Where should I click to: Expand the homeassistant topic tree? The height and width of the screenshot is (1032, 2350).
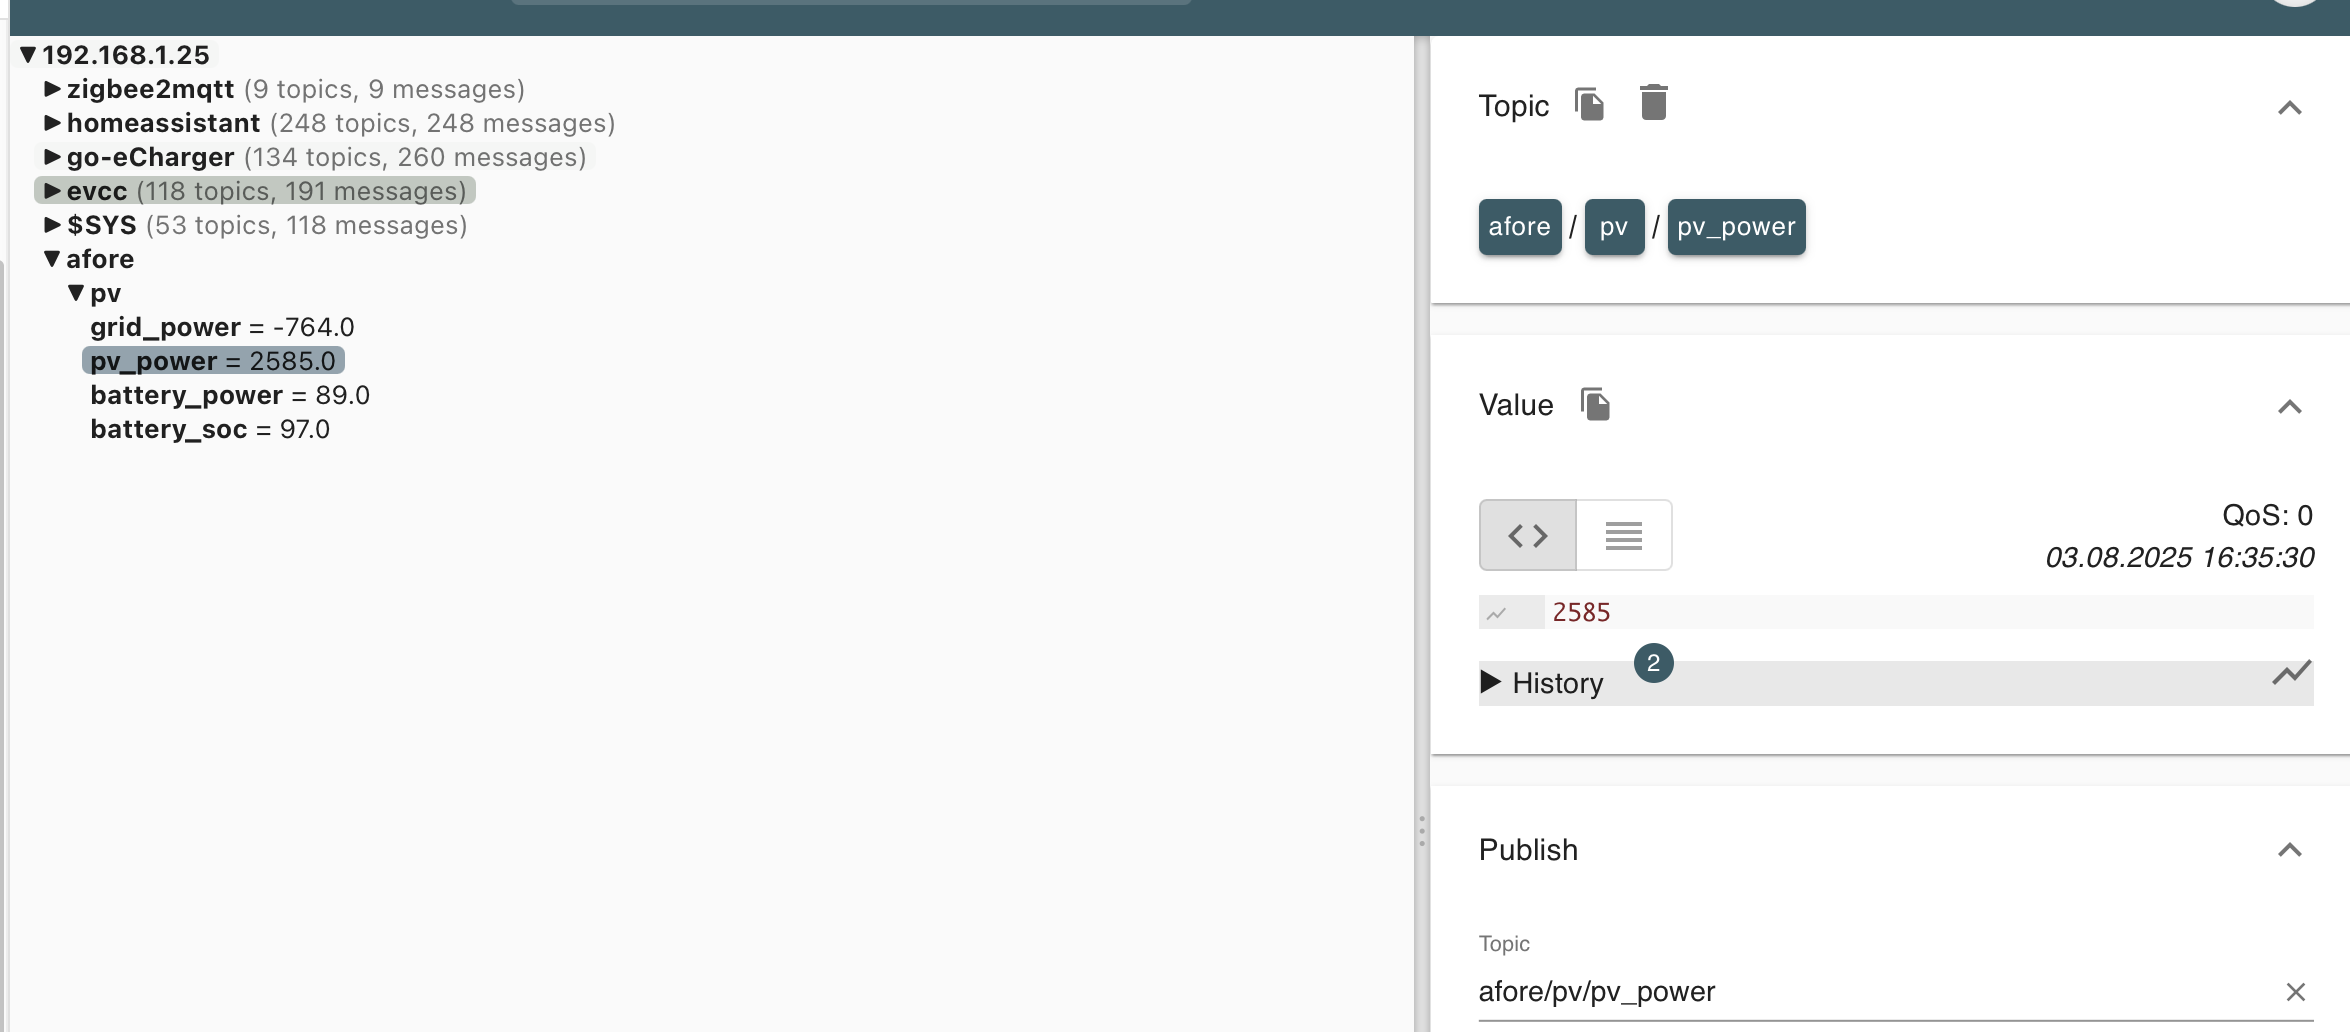[x=53, y=123]
